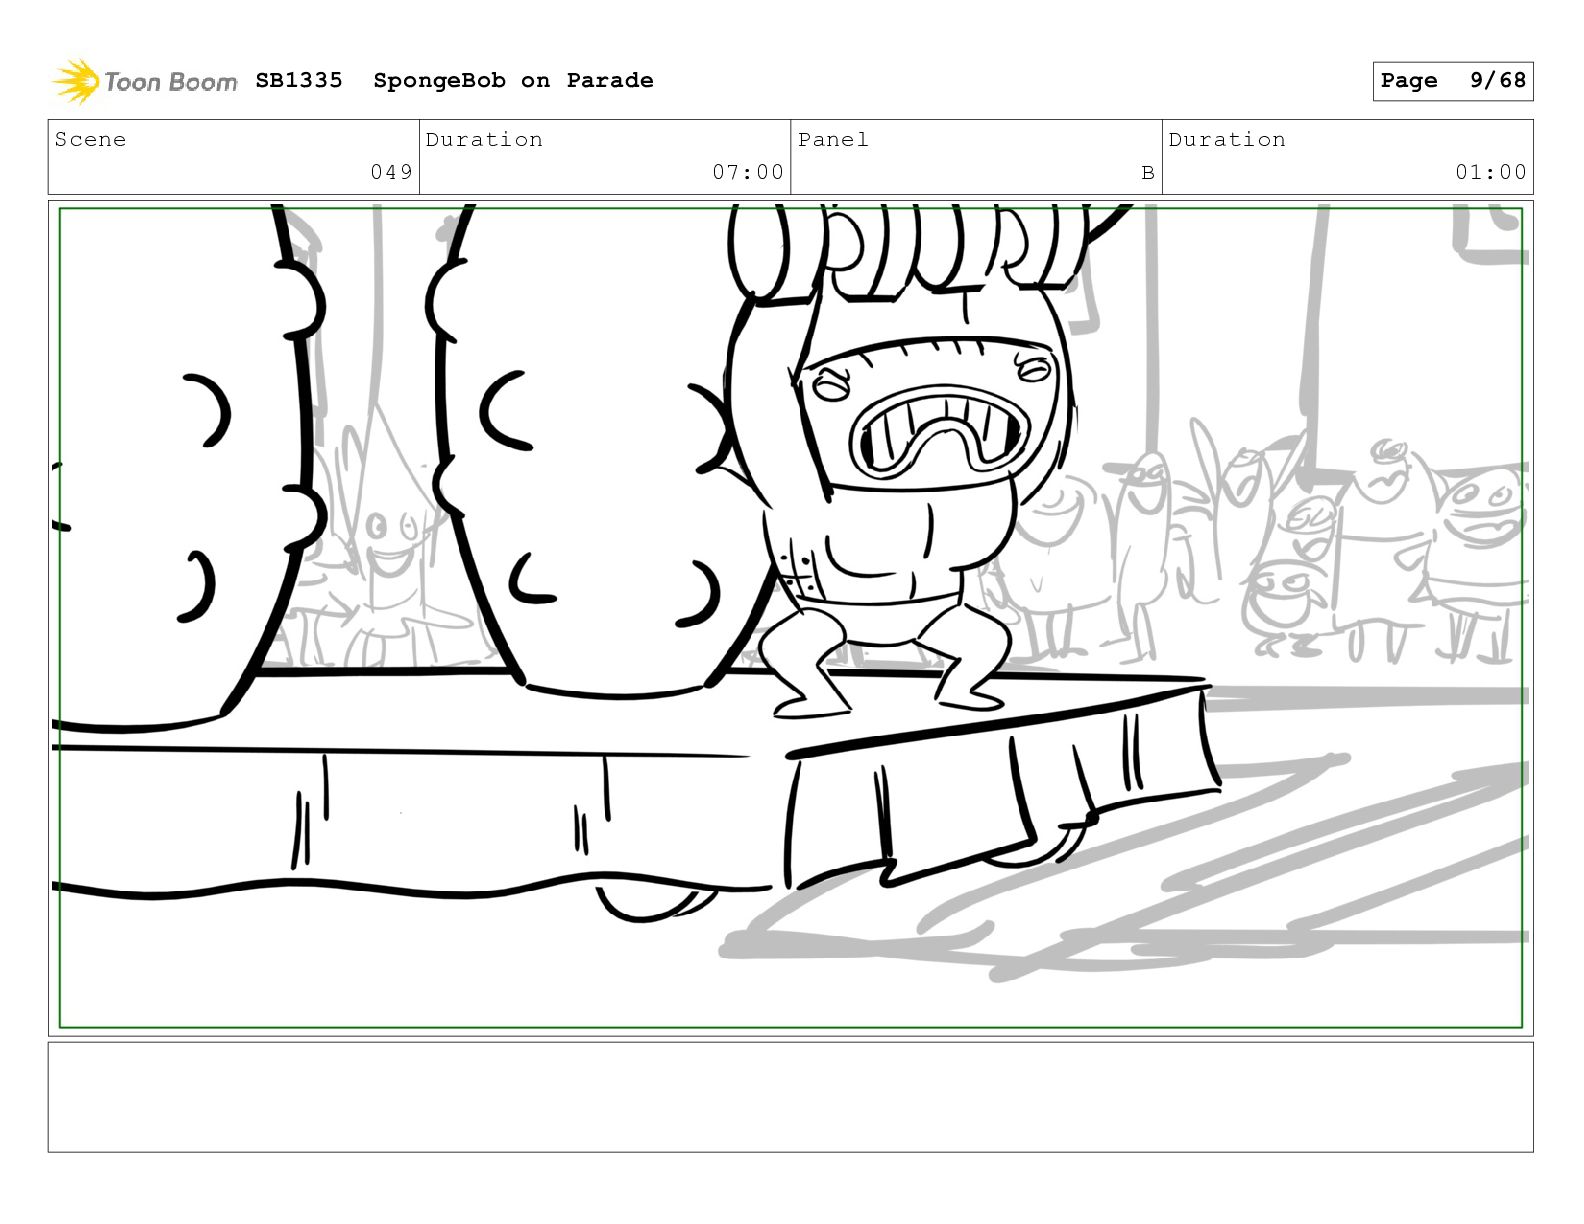This screenshot has width=1584, height=1224.
Task: Click the Page 9/68 box
Action: (x=1452, y=81)
